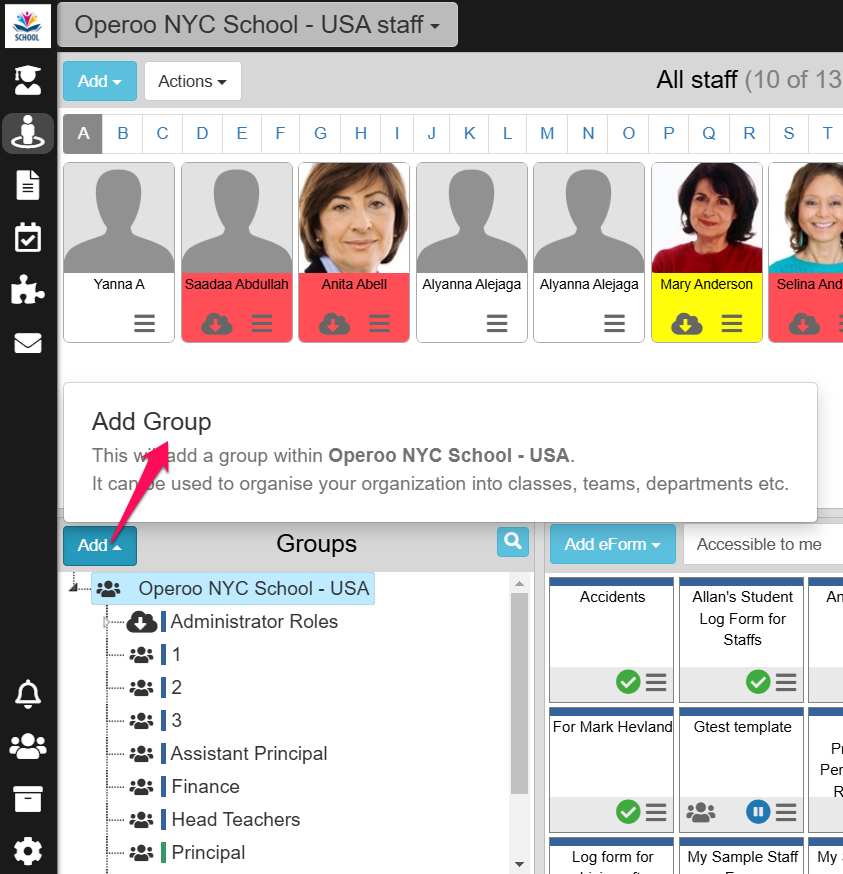Select Operoo NYC School - USA group

233,589
